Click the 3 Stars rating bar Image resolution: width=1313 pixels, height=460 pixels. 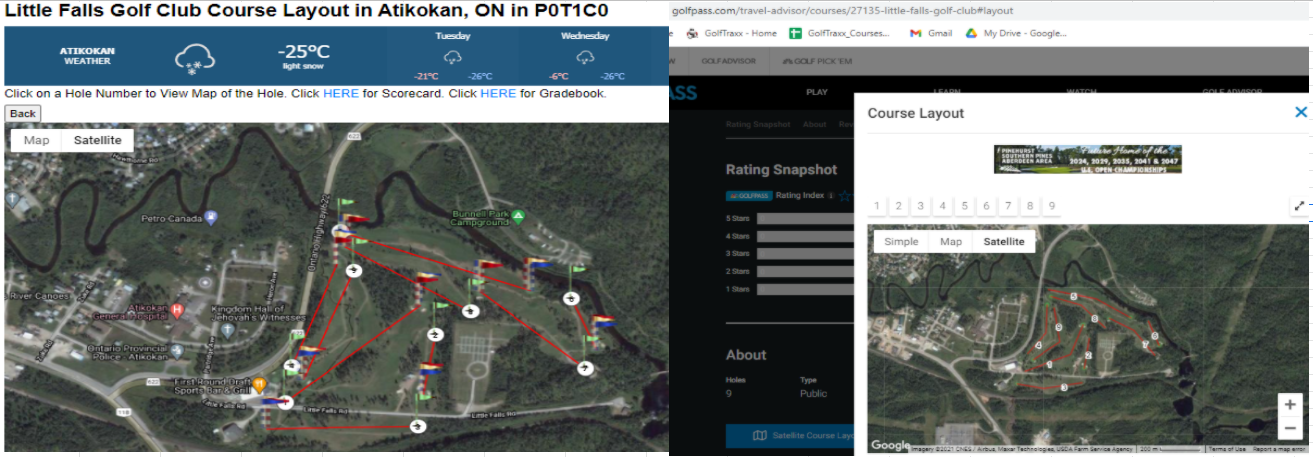coord(804,253)
